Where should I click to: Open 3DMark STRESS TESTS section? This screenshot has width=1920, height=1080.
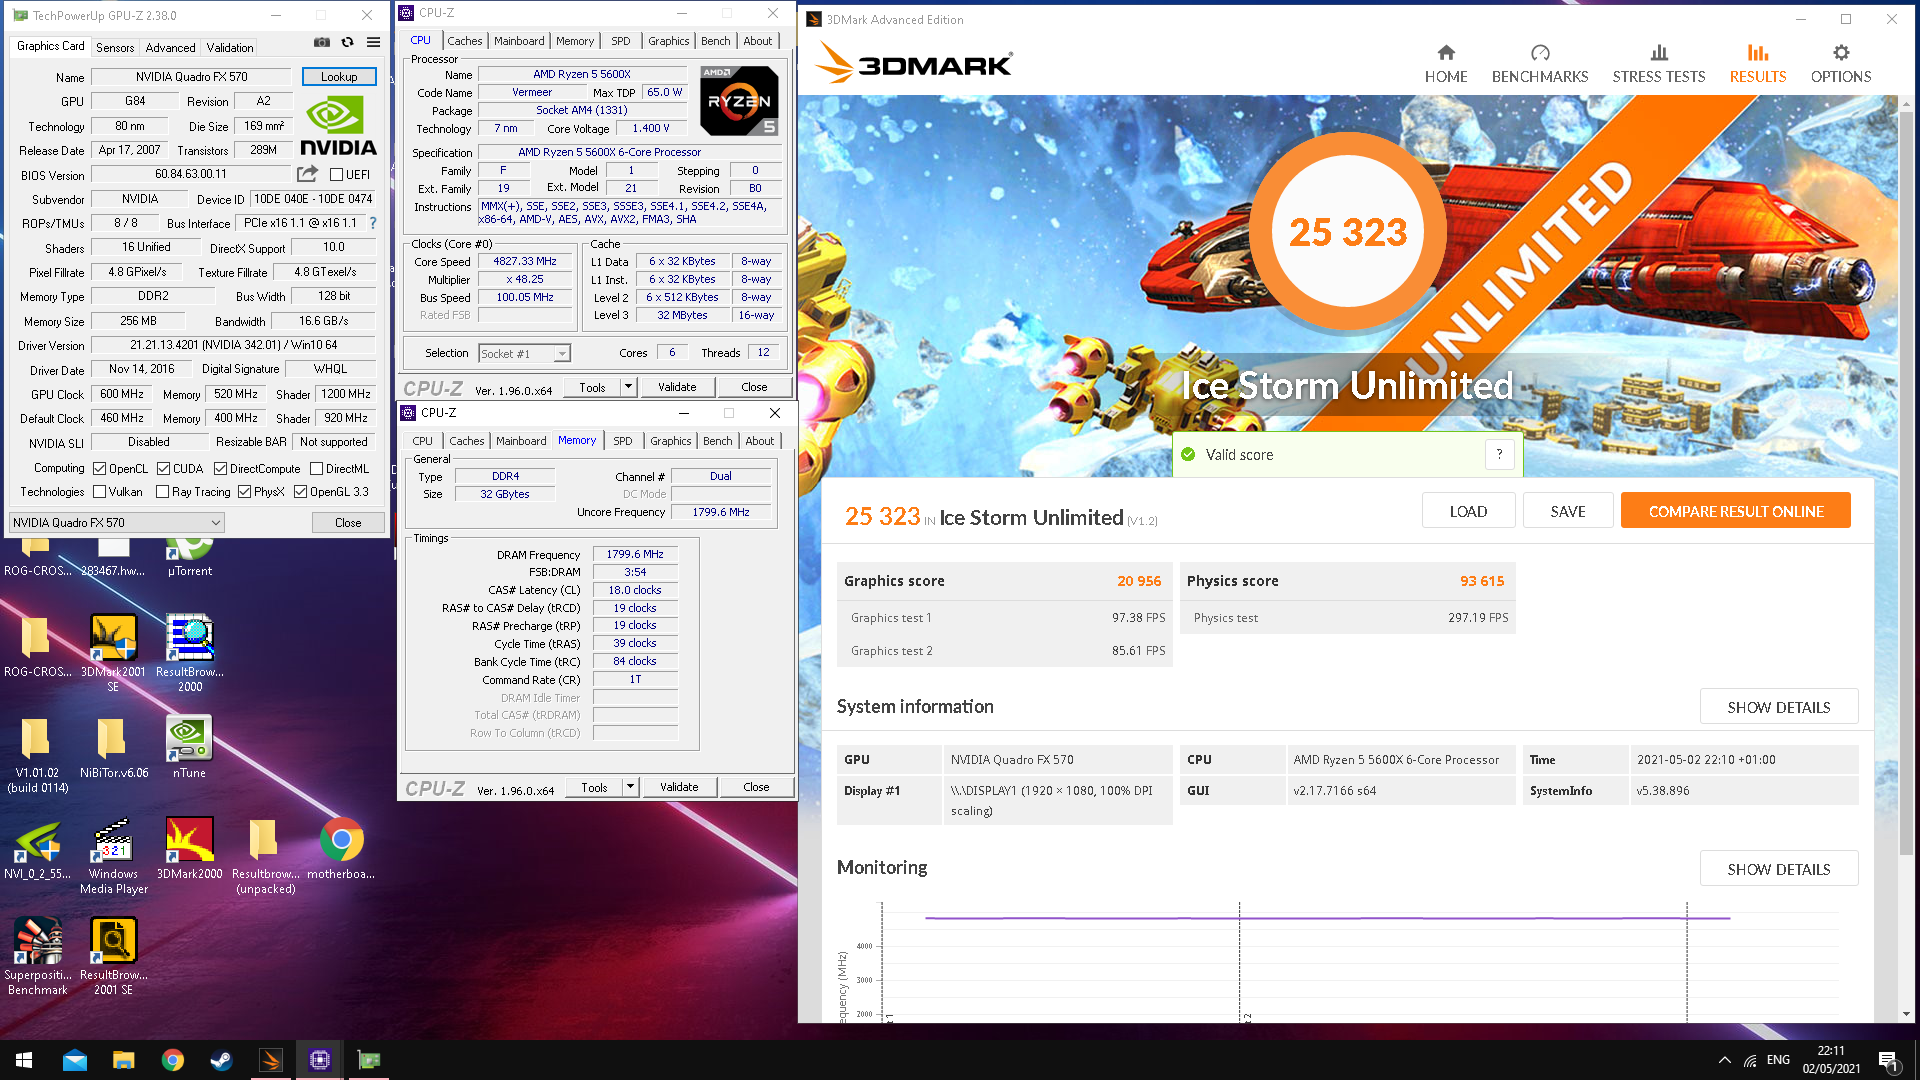tap(1659, 64)
